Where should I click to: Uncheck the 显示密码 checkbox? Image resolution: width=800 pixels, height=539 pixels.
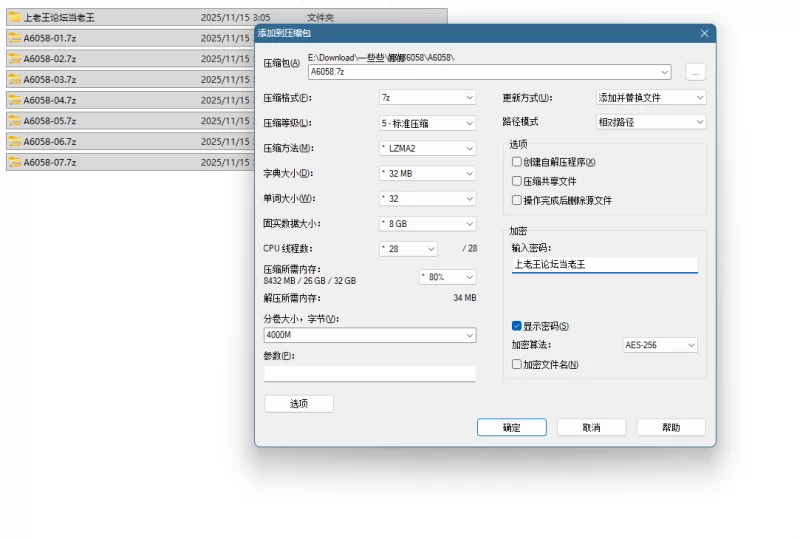coord(516,326)
